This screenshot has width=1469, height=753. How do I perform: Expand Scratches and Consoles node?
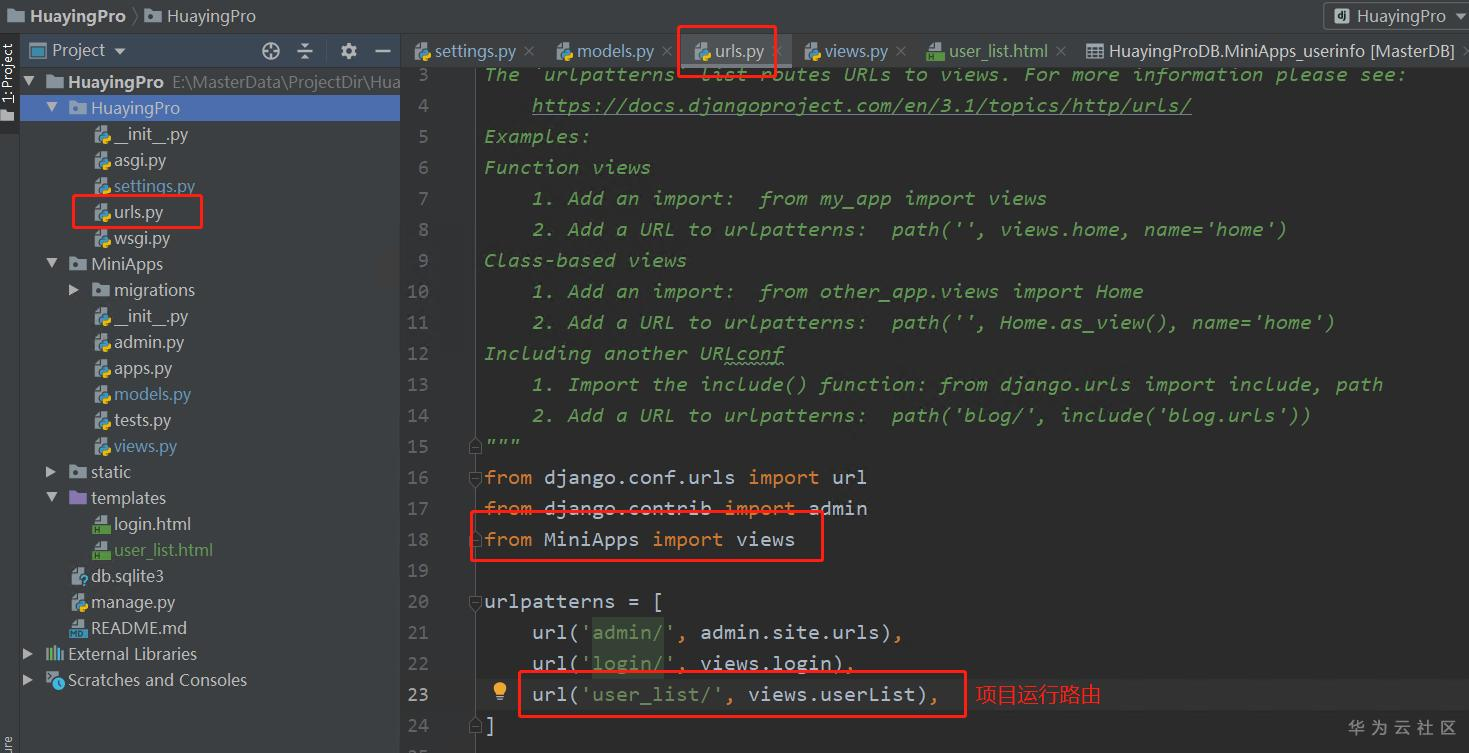pos(29,680)
